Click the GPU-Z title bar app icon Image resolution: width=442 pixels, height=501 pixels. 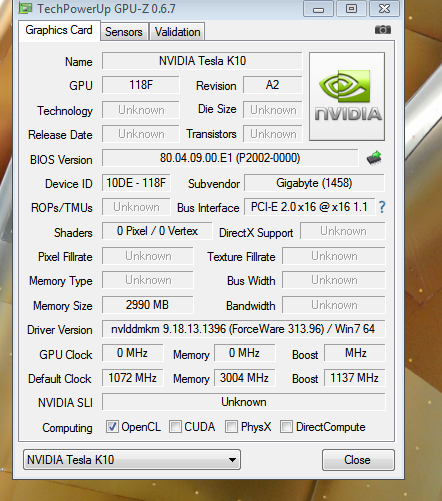(25, 8)
